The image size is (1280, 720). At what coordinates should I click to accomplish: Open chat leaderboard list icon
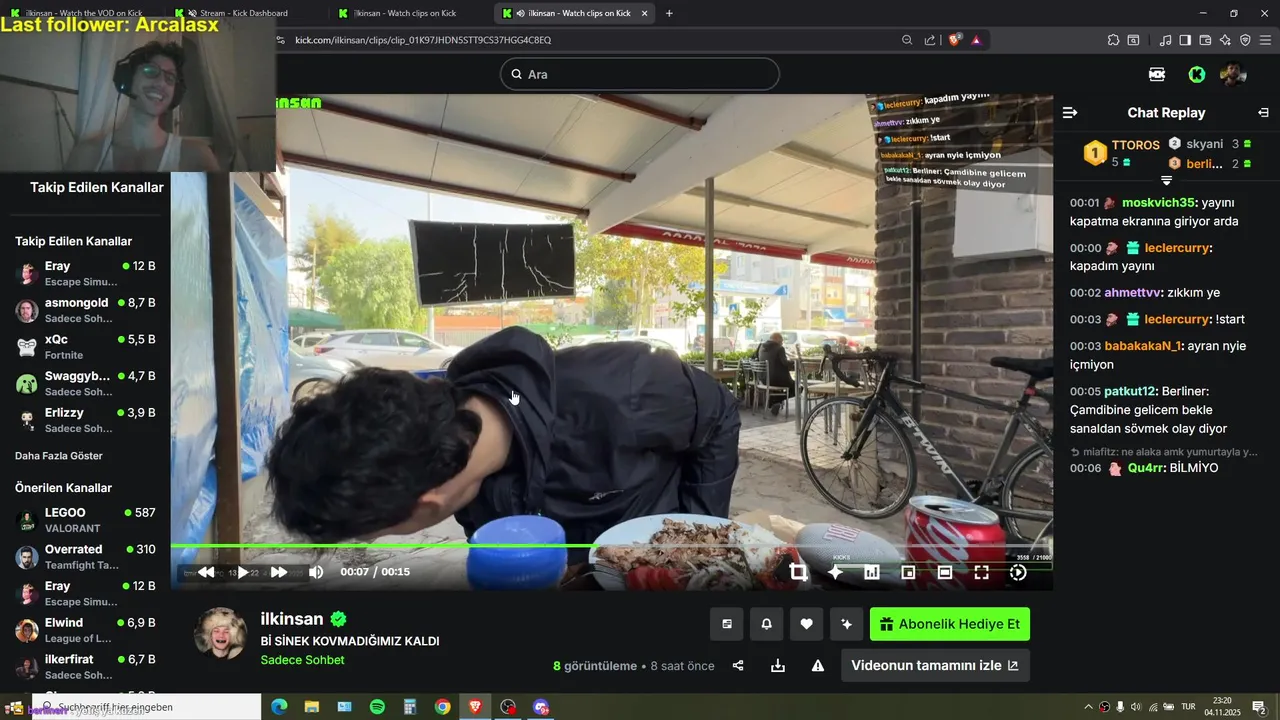1070,112
